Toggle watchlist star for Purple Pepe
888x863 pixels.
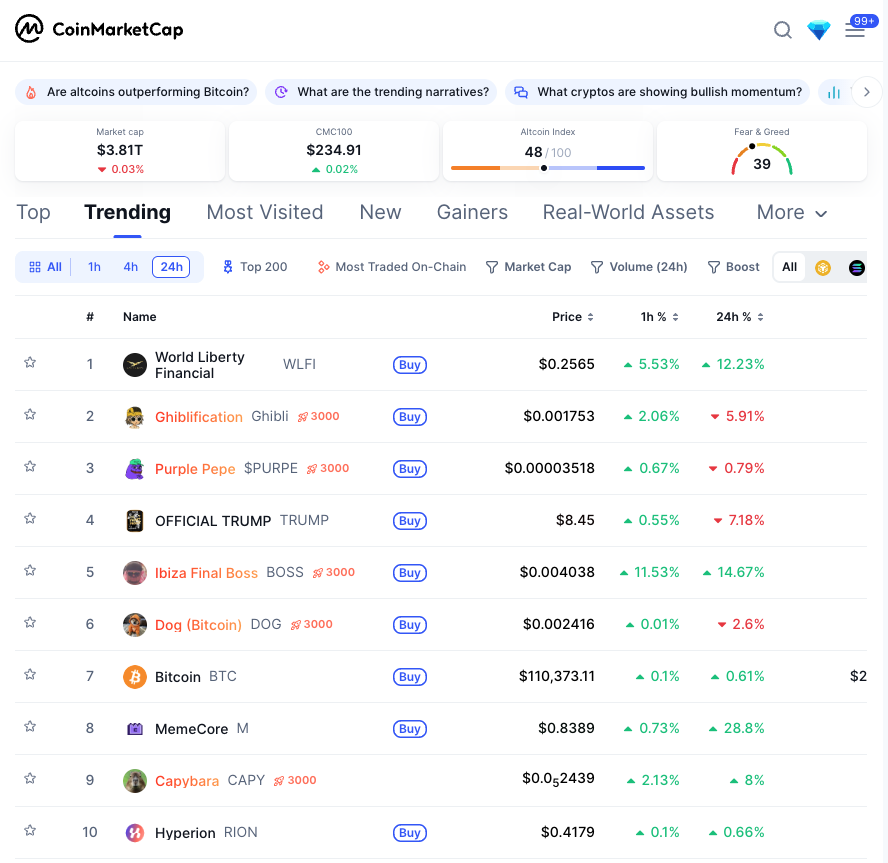30,467
